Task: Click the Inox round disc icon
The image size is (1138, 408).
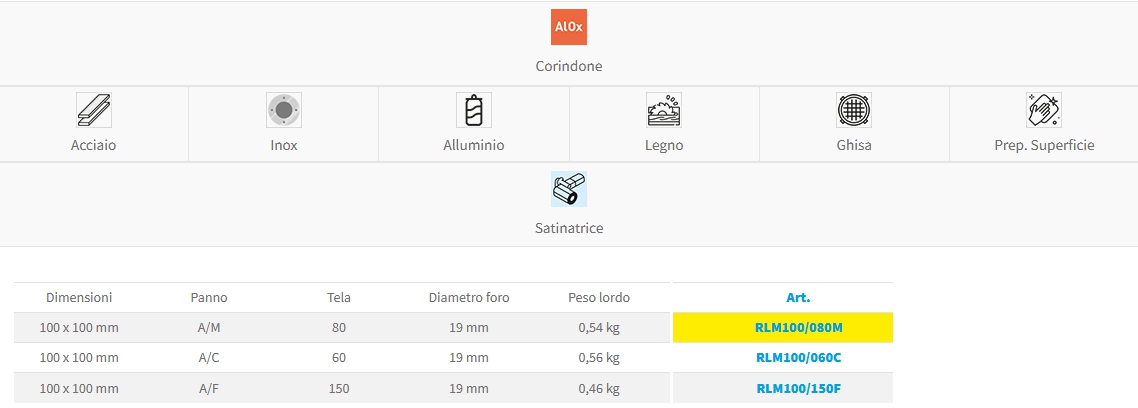Action: pos(284,110)
